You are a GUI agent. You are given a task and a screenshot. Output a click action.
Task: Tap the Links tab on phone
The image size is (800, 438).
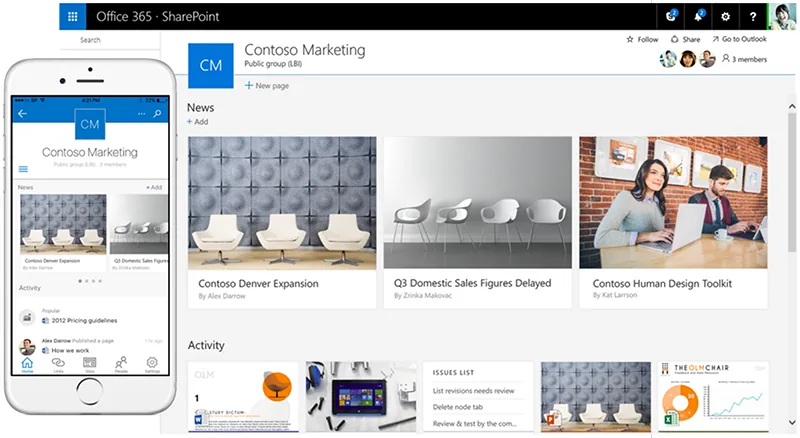(58, 364)
